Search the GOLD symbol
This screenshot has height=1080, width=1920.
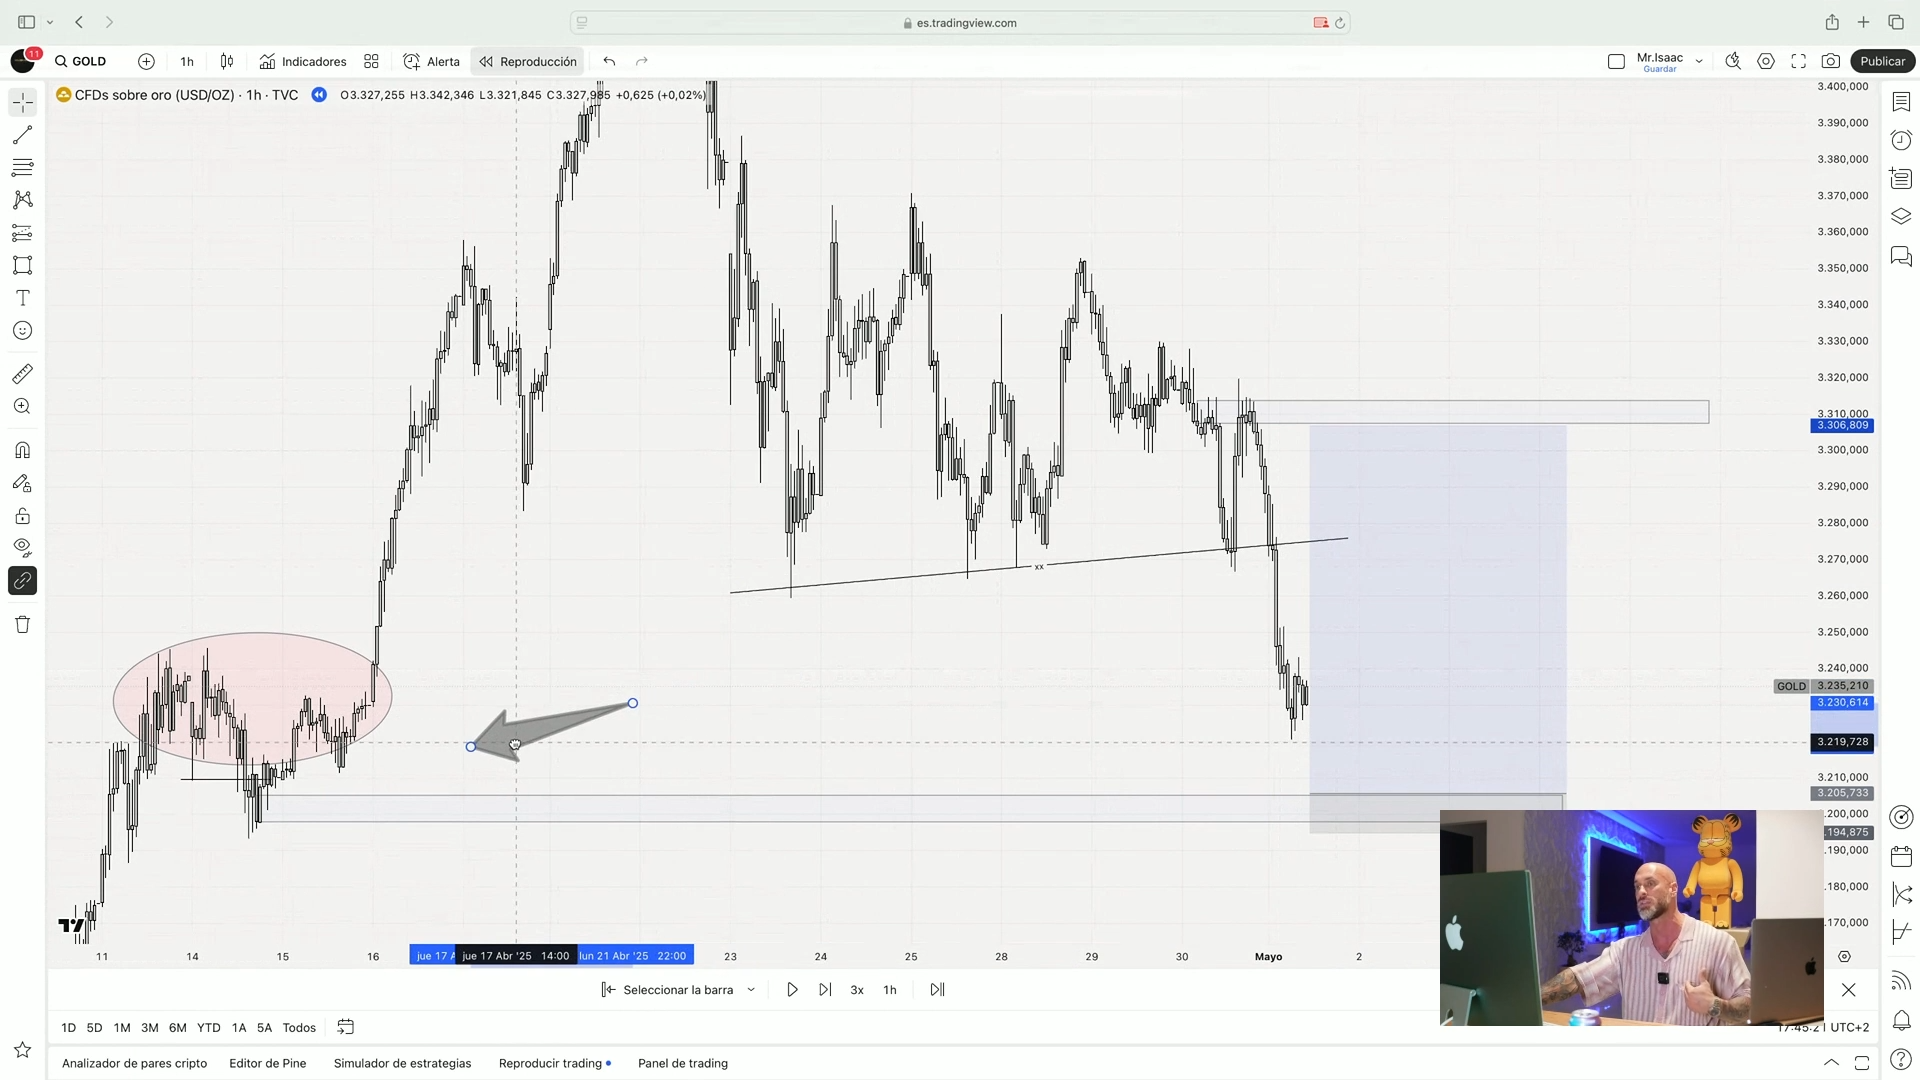tap(80, 61)
